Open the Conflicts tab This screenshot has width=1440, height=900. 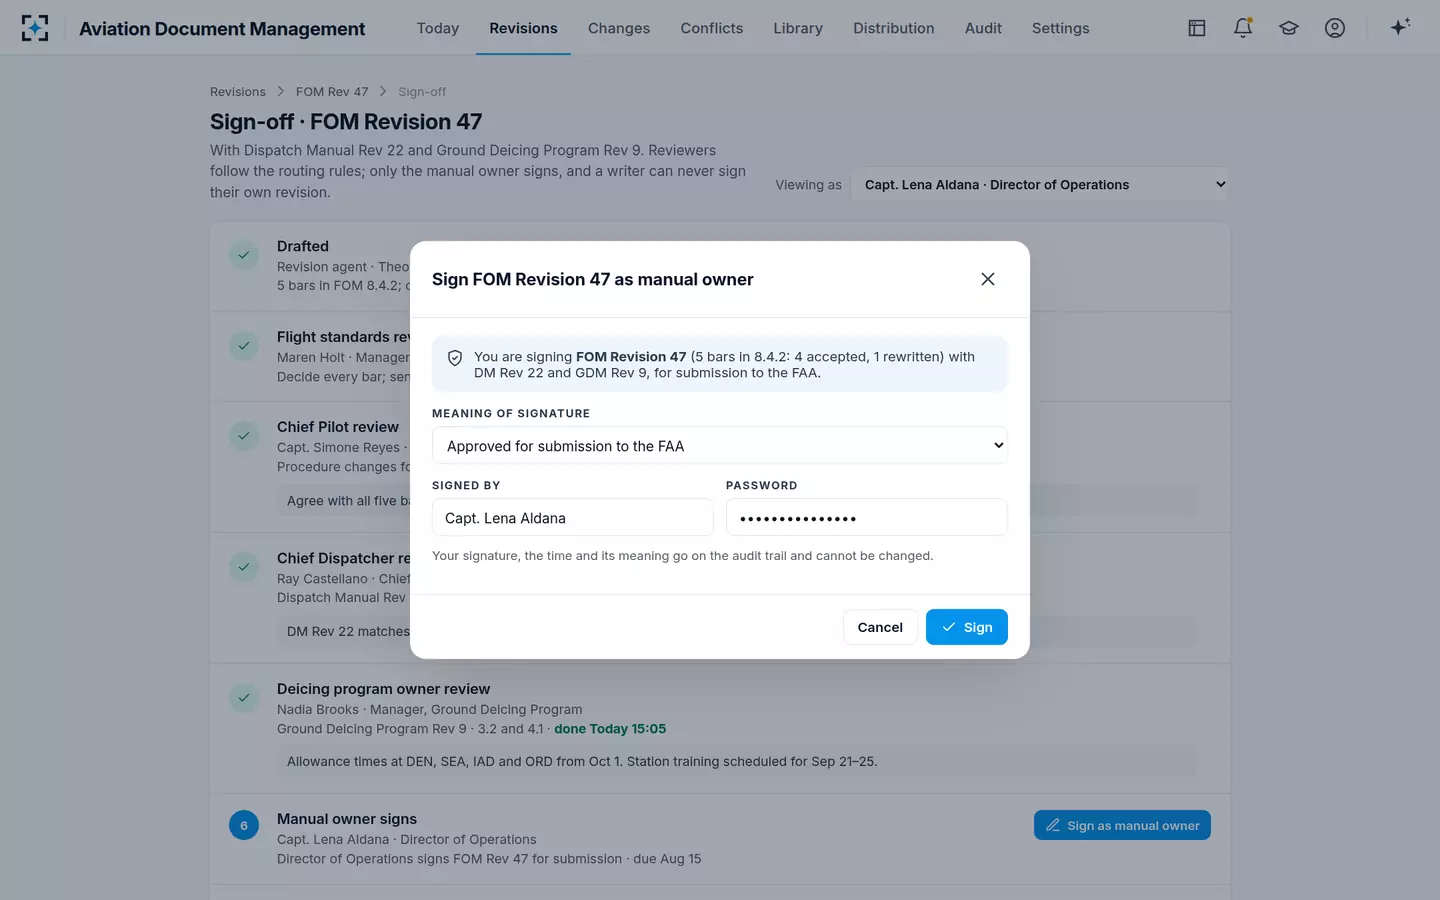tap(712, 28)
